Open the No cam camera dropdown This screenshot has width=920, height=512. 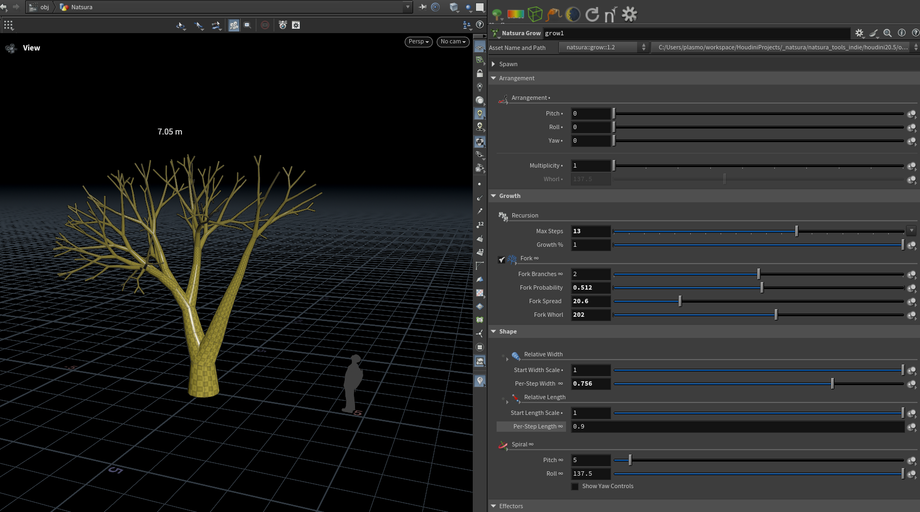click(x=453, y=42)
